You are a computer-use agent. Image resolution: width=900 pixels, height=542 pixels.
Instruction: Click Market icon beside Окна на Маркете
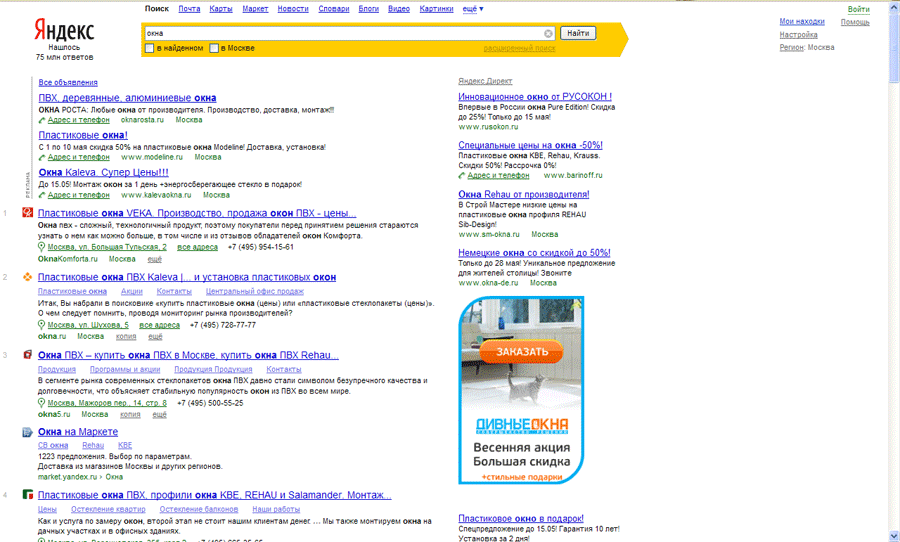(28, 432)
